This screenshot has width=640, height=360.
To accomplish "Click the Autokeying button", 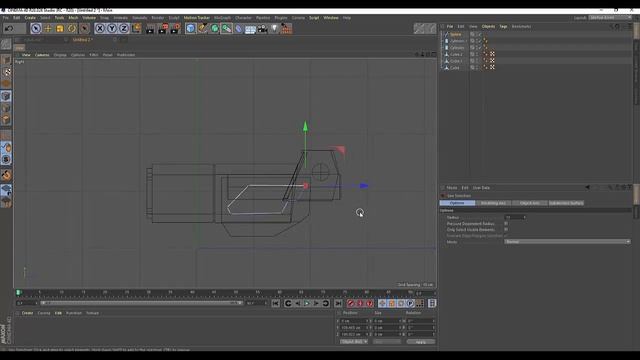I will click(360, 303).
